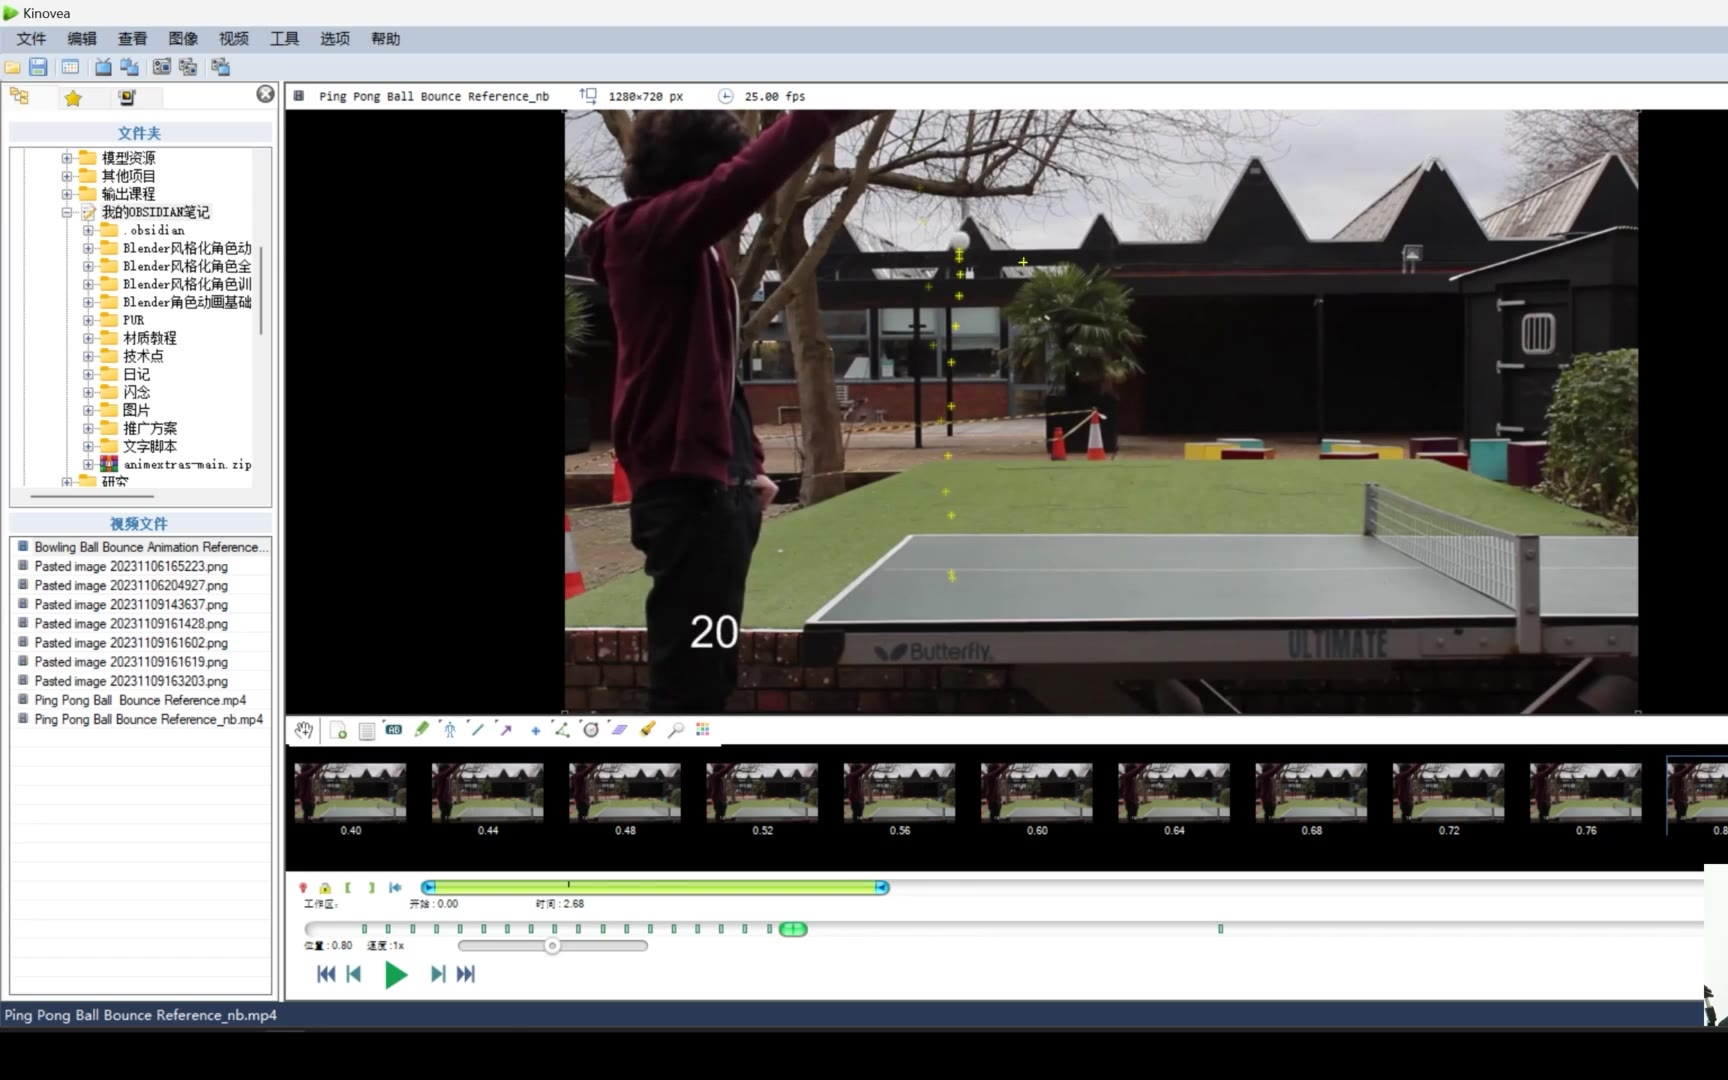Open the favorites star tab

click(x=73, y=97)
